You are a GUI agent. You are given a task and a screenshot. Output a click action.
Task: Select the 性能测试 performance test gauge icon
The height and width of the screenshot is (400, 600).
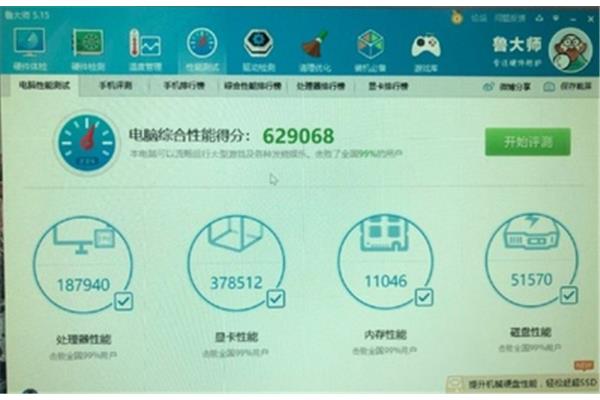tap(202, 43)
